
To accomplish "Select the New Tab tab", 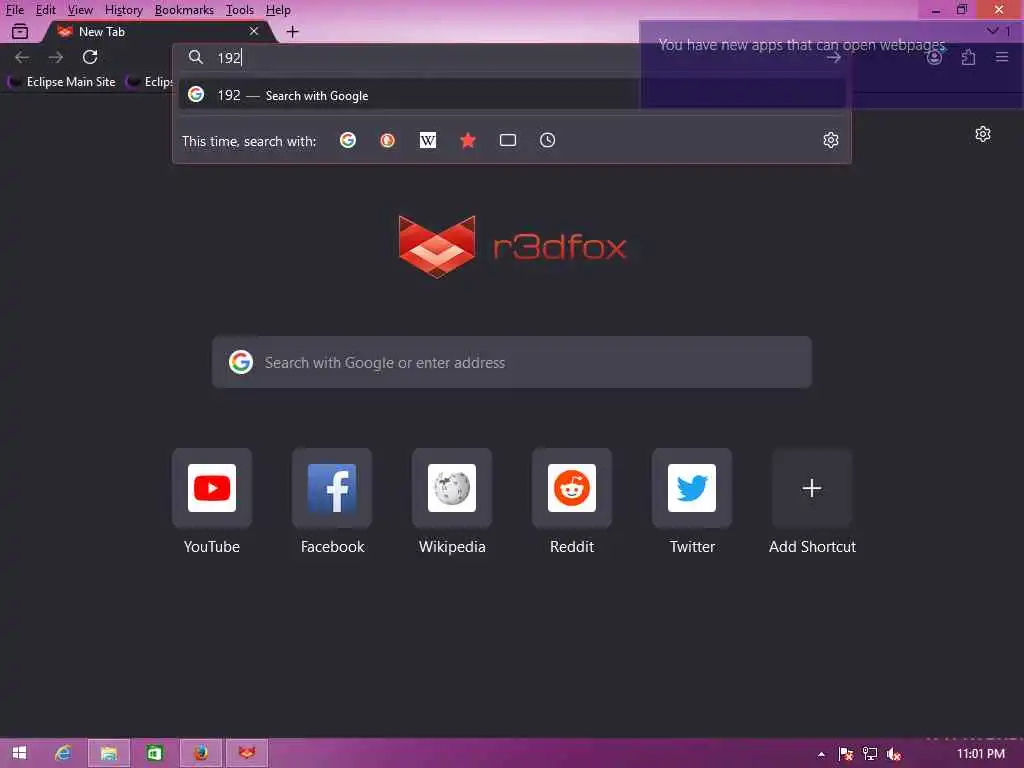I will pyautogui.click(x=157, y=31).
